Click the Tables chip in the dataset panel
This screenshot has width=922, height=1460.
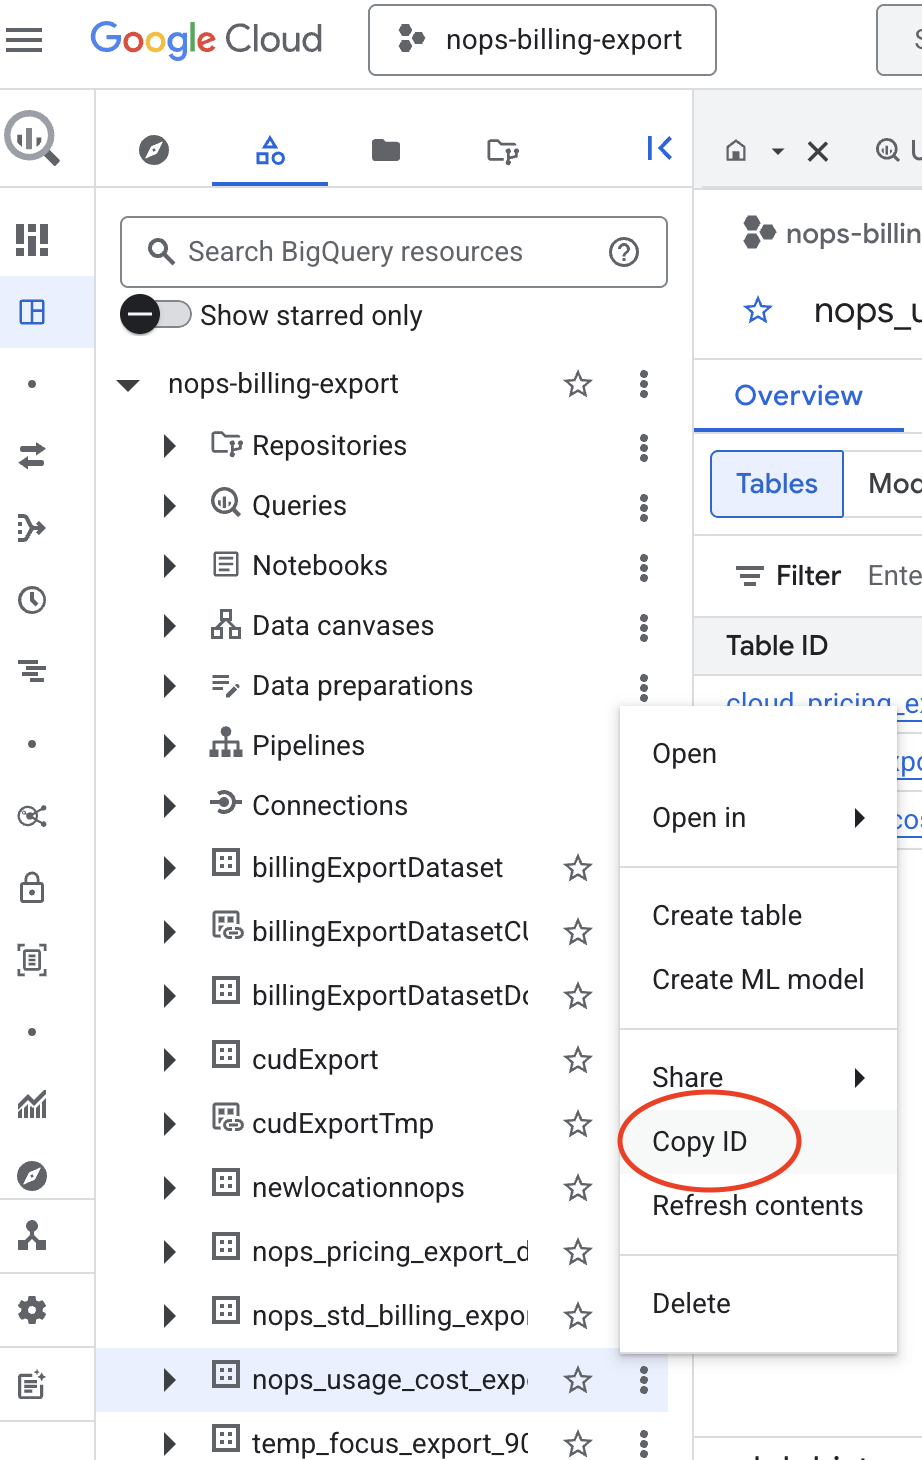(776, 483)
